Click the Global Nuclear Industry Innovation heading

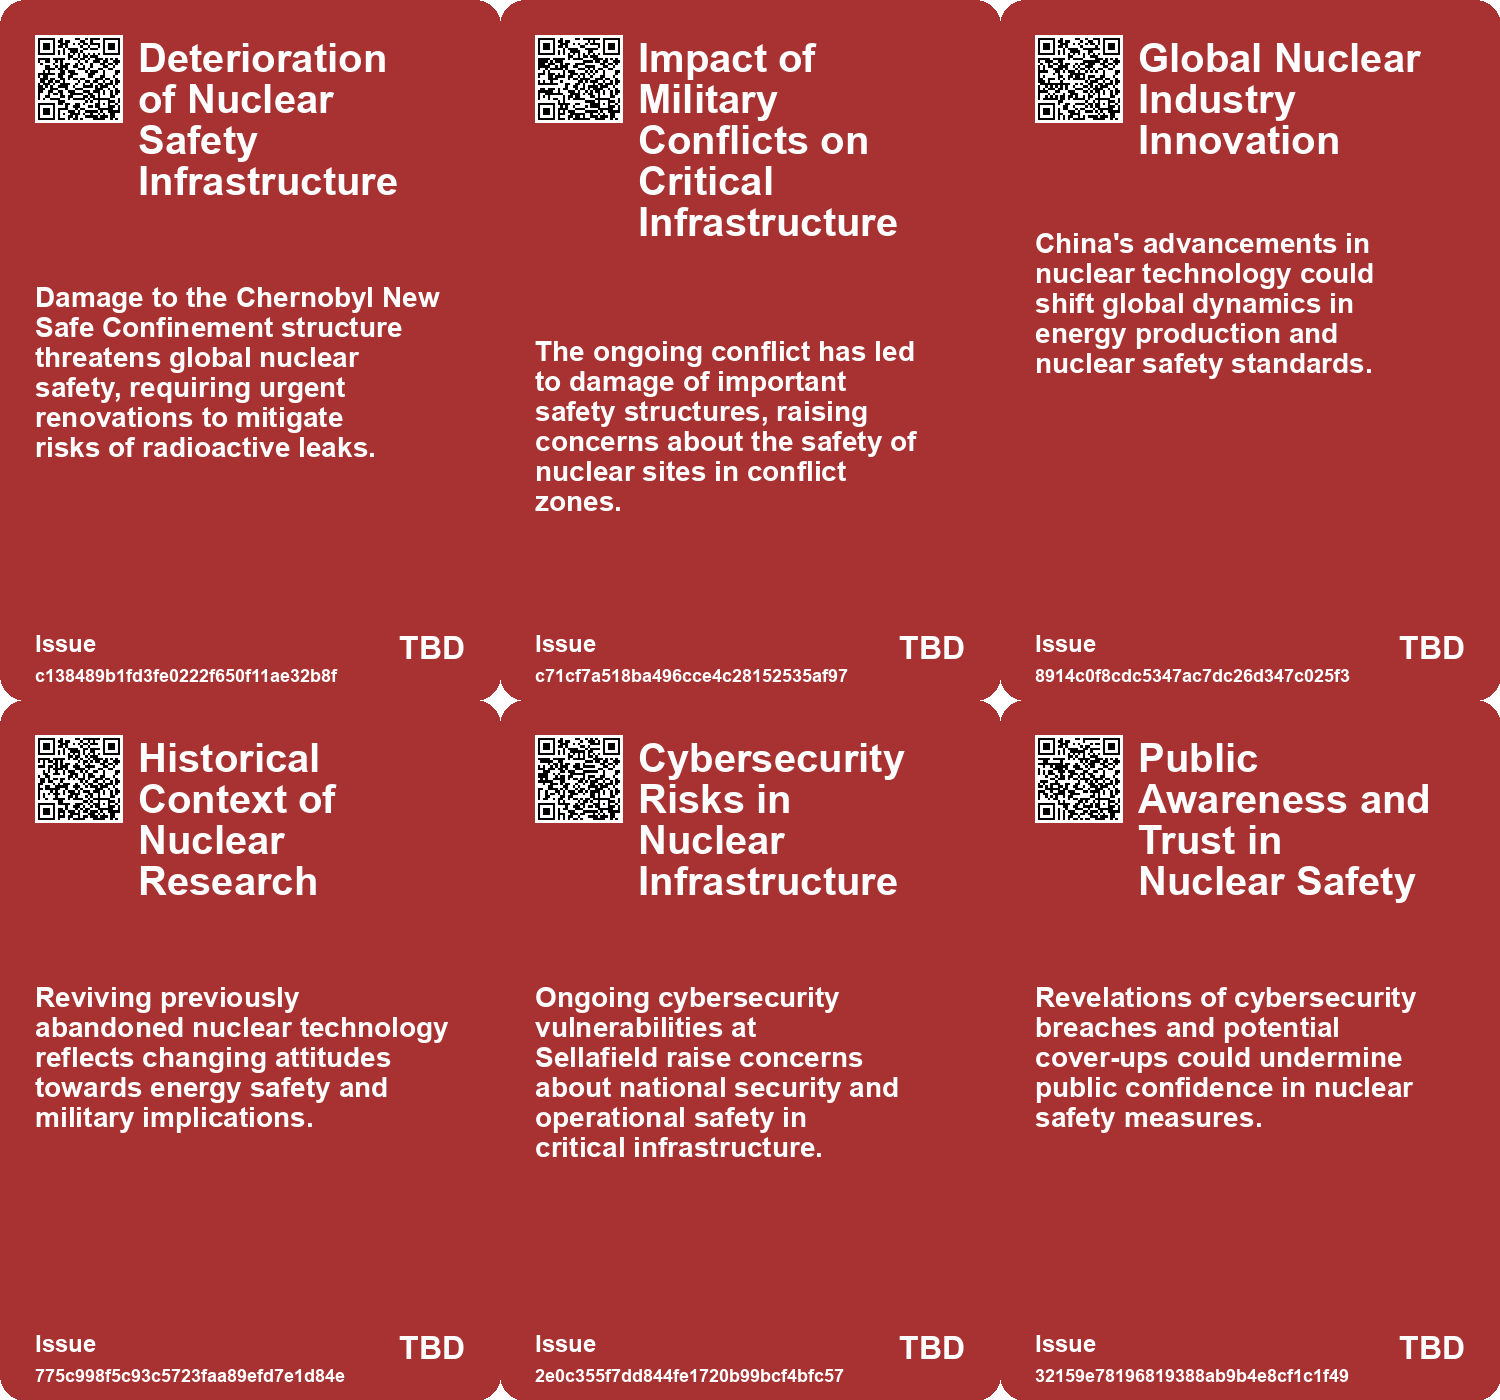point(1278,100)
